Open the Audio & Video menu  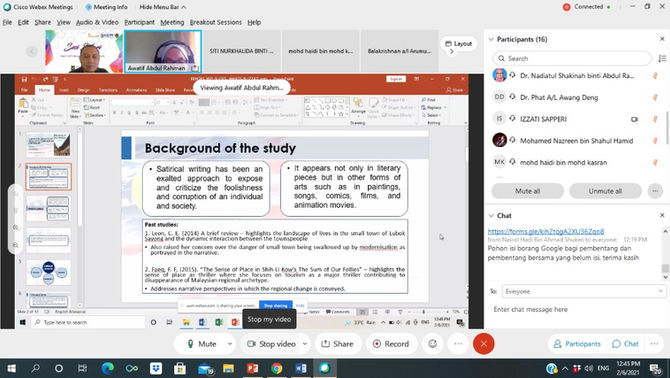click(97, 22)
